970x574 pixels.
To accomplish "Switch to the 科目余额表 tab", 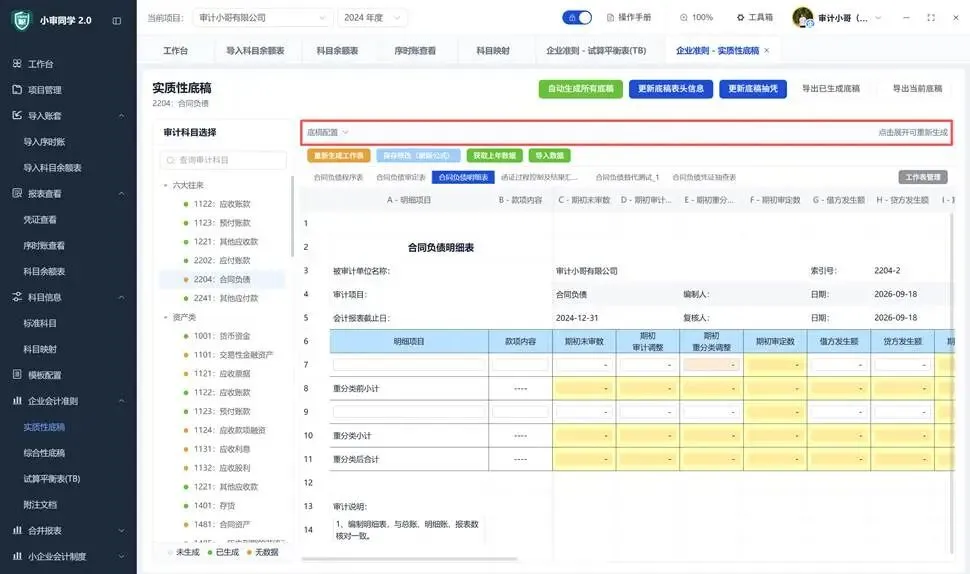I will click(337, 51).
